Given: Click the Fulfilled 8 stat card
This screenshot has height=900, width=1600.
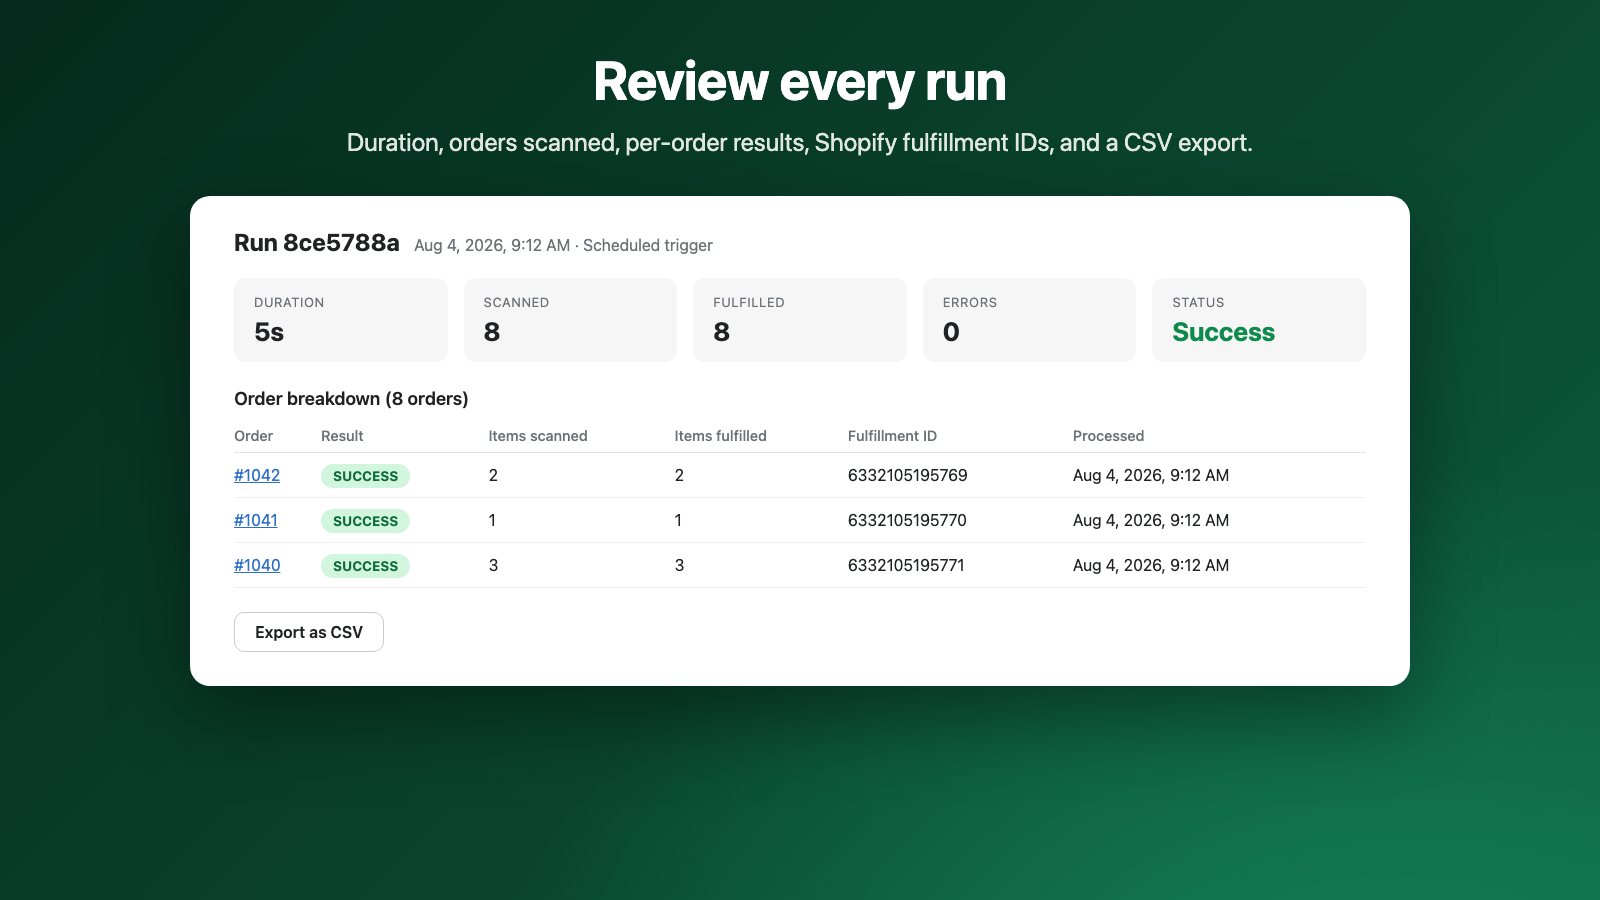Looking at the screenshot, I should point(800,320).
